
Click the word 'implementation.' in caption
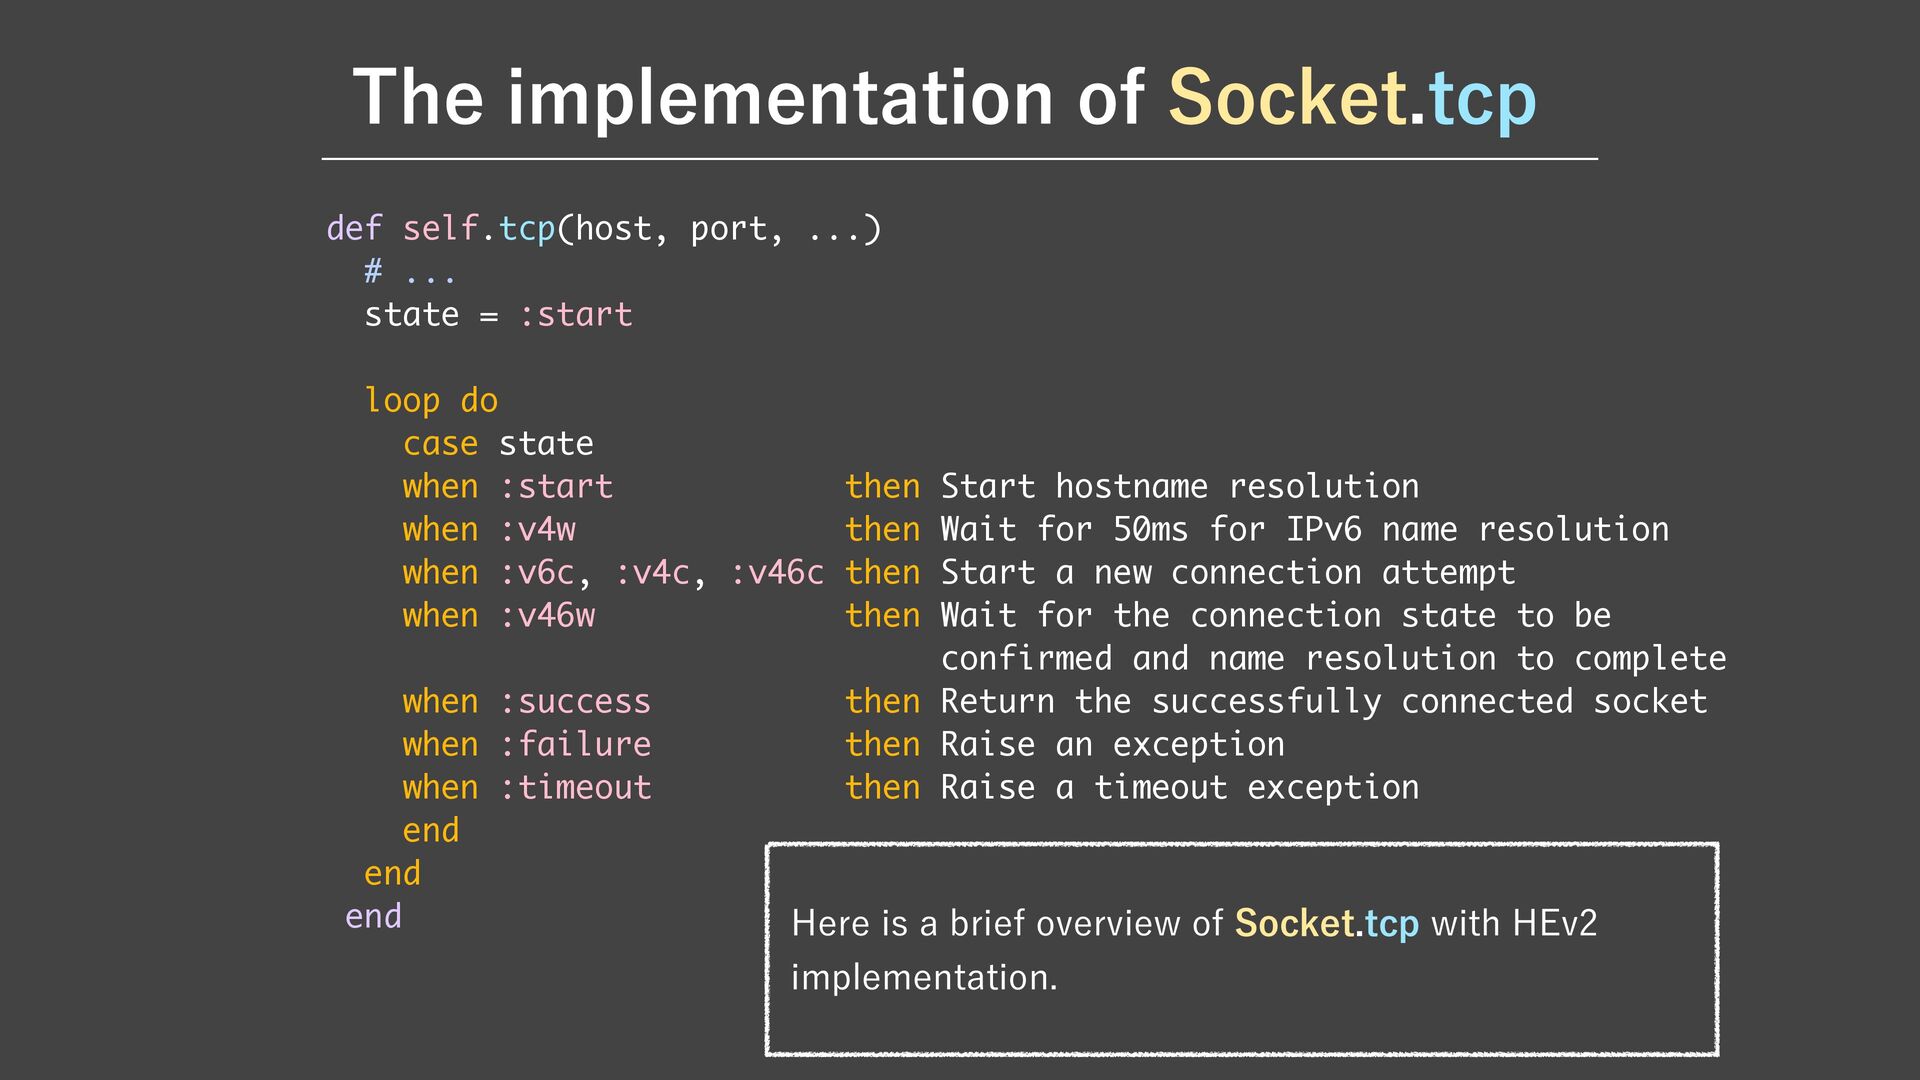924,977
